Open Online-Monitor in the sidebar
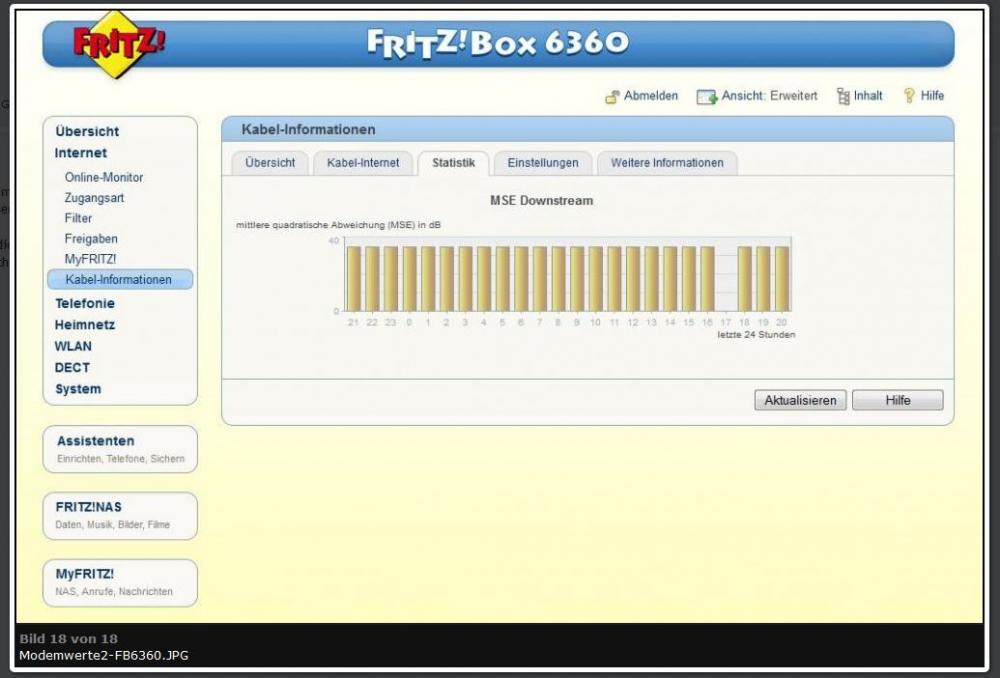The image size is (1000, 678). (103, 177)
